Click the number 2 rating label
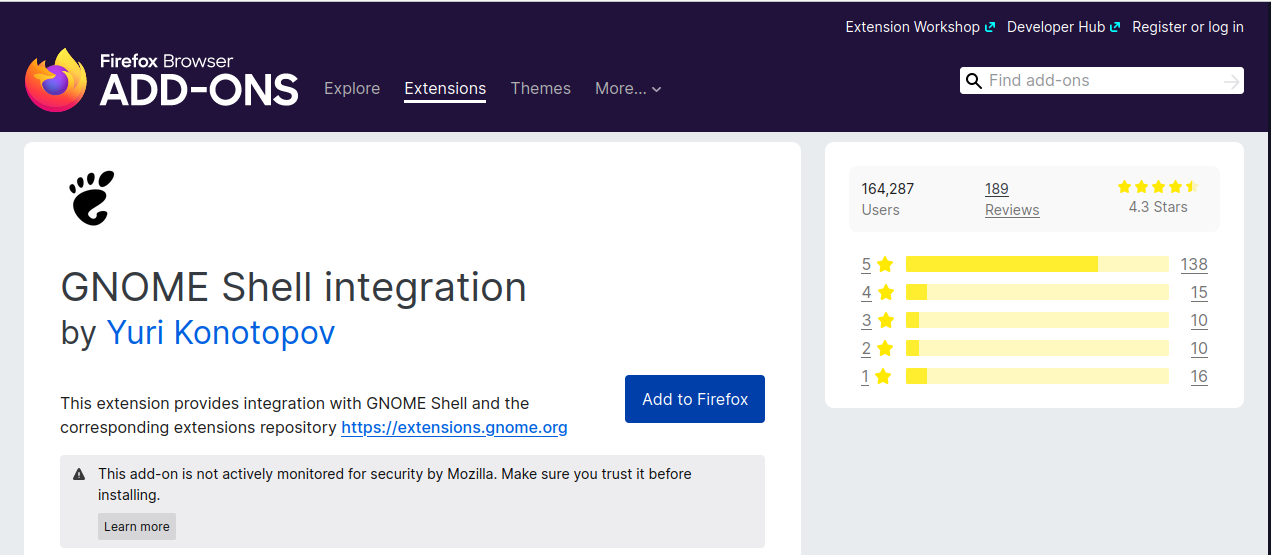1271x555 pixels. 866,348
